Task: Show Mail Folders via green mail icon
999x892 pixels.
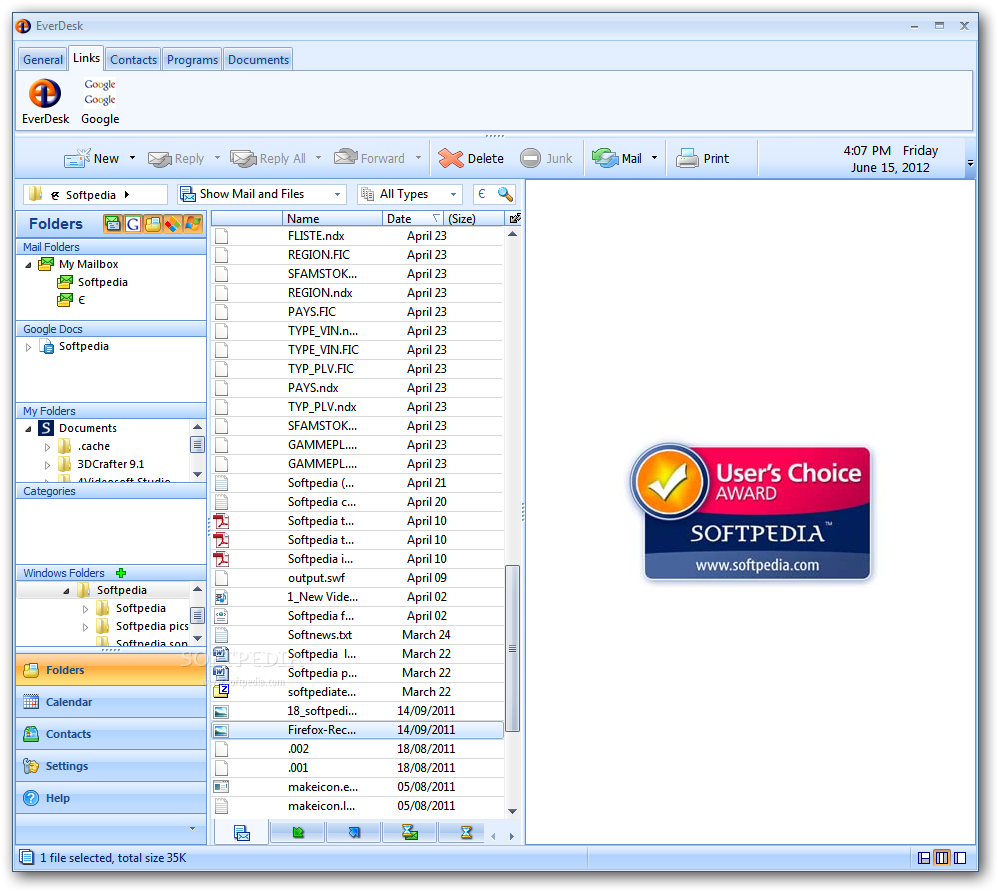Action: (113, 224)
